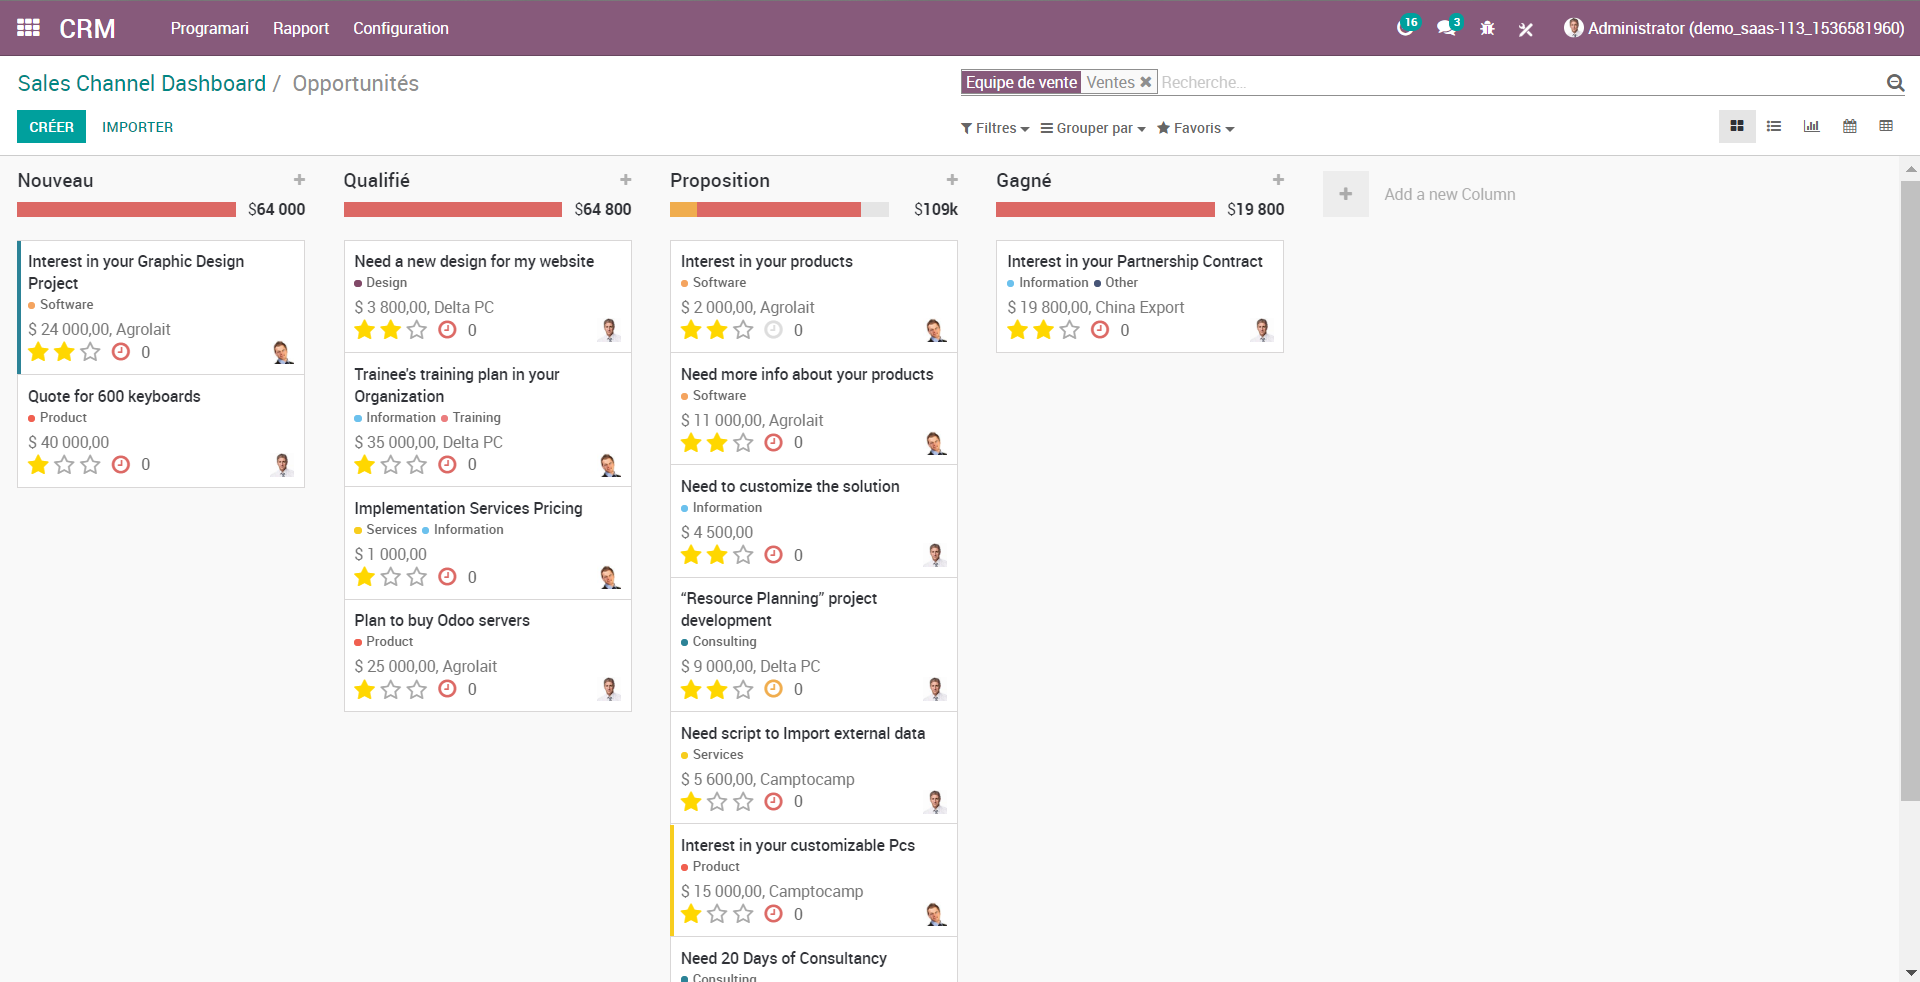Set third star on Partnership Contract card
Viewport: 1920px width, 982px height.
click(1070, 330)
